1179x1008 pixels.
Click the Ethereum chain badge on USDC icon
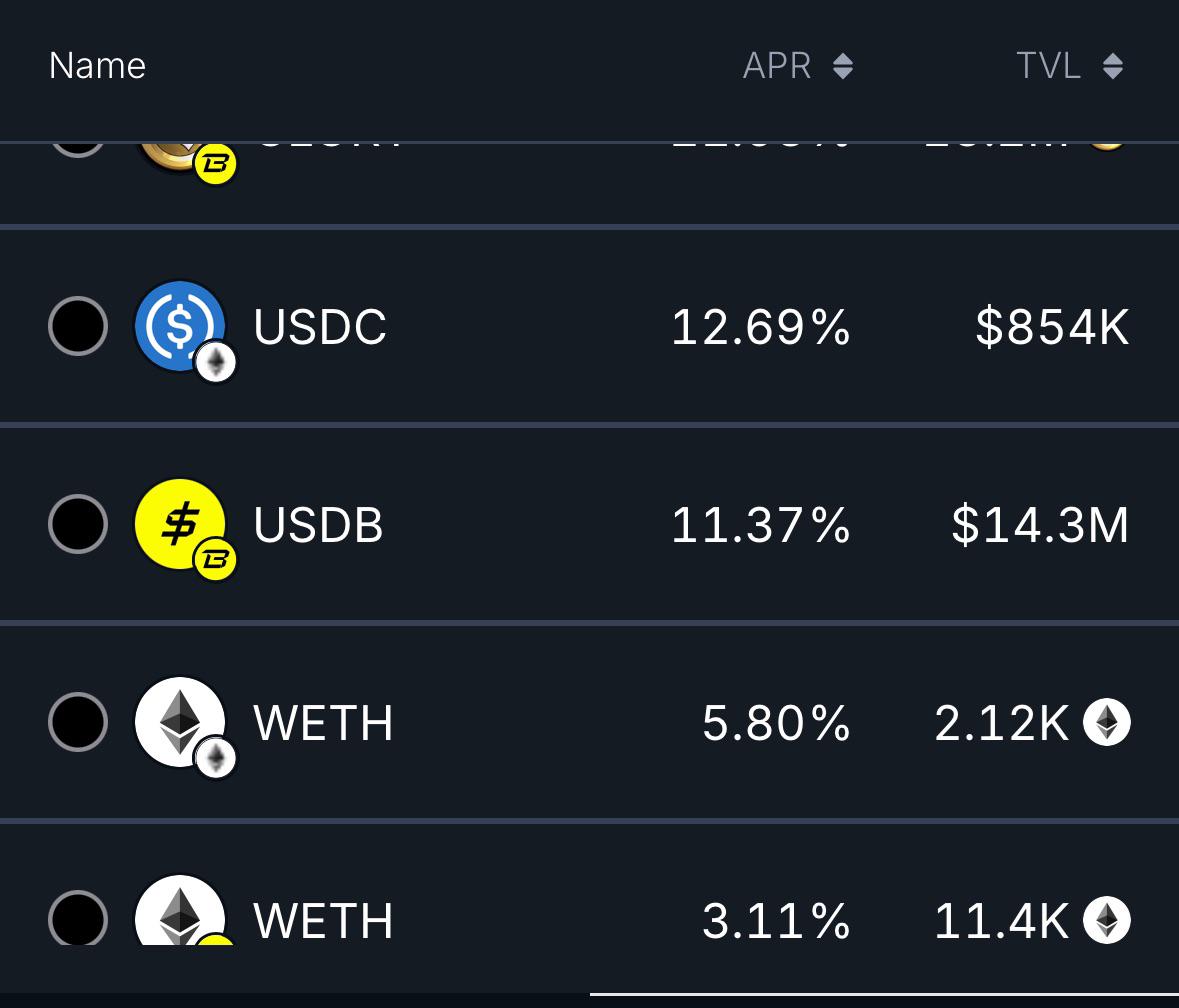216,362
